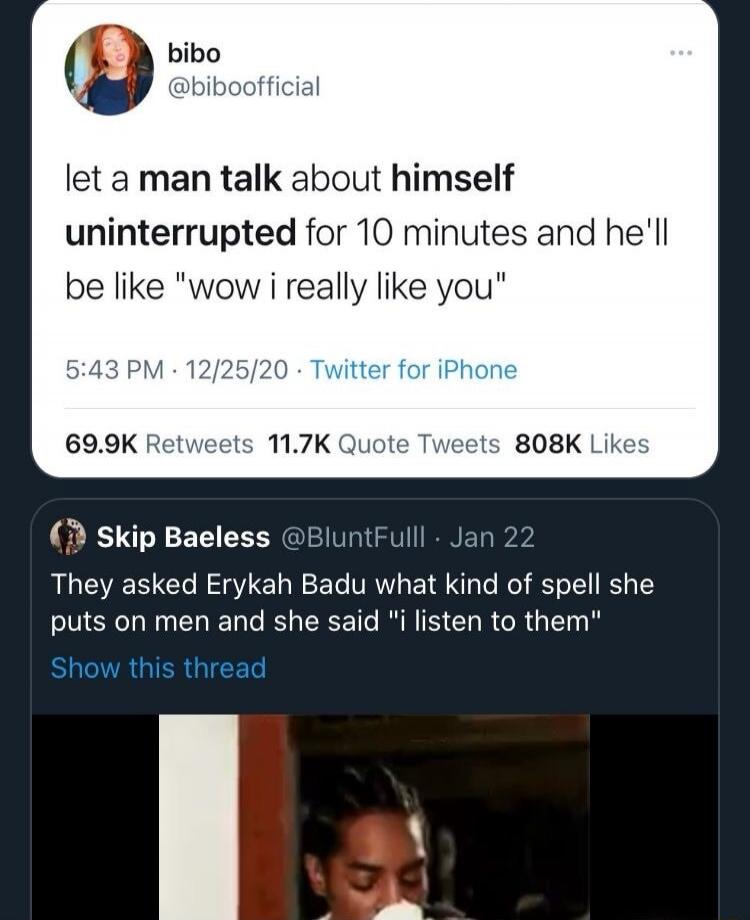Open Skip Baeless display name profile
This screenshot has height=920, width=750.
coord(183,538)
